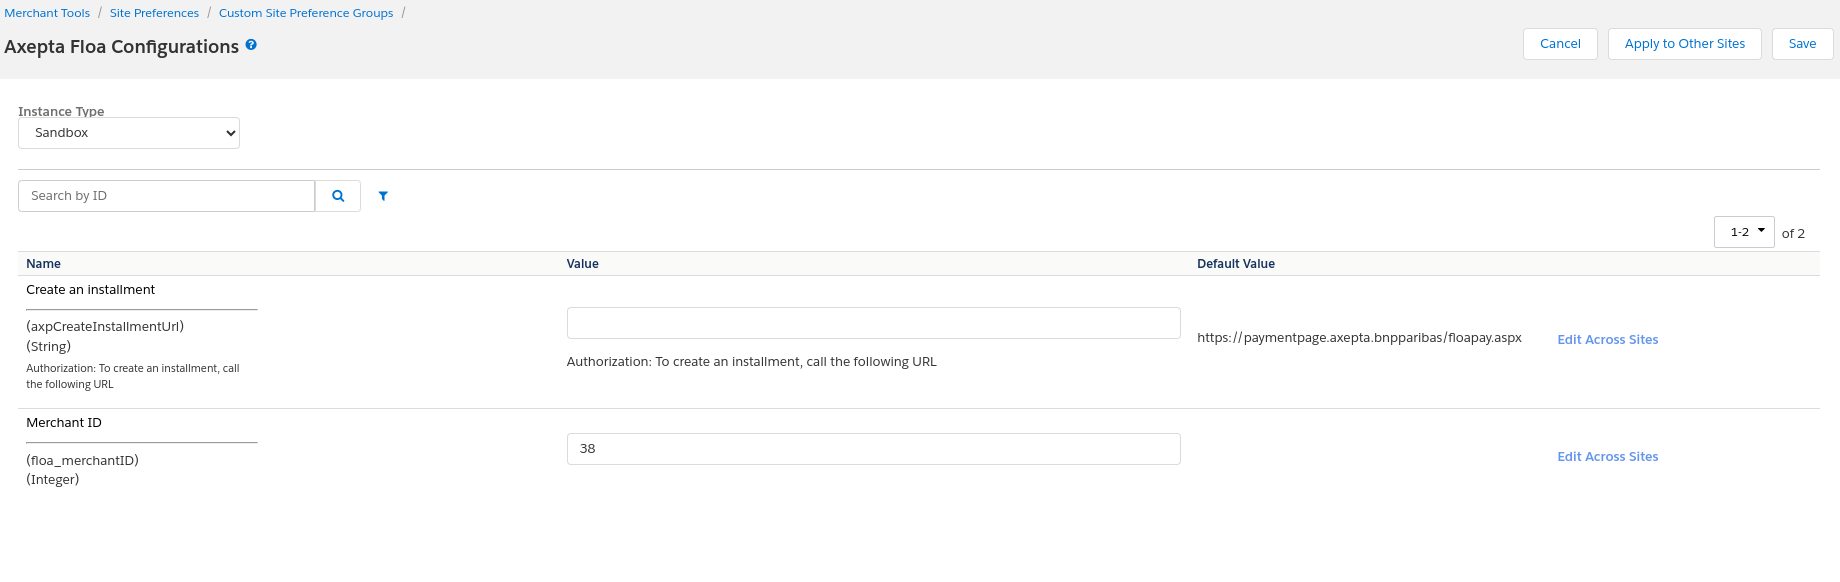Screen dimensions: 1840x582
Task: Open the Instance Type dropdown
Action: (x=129, y=133)
